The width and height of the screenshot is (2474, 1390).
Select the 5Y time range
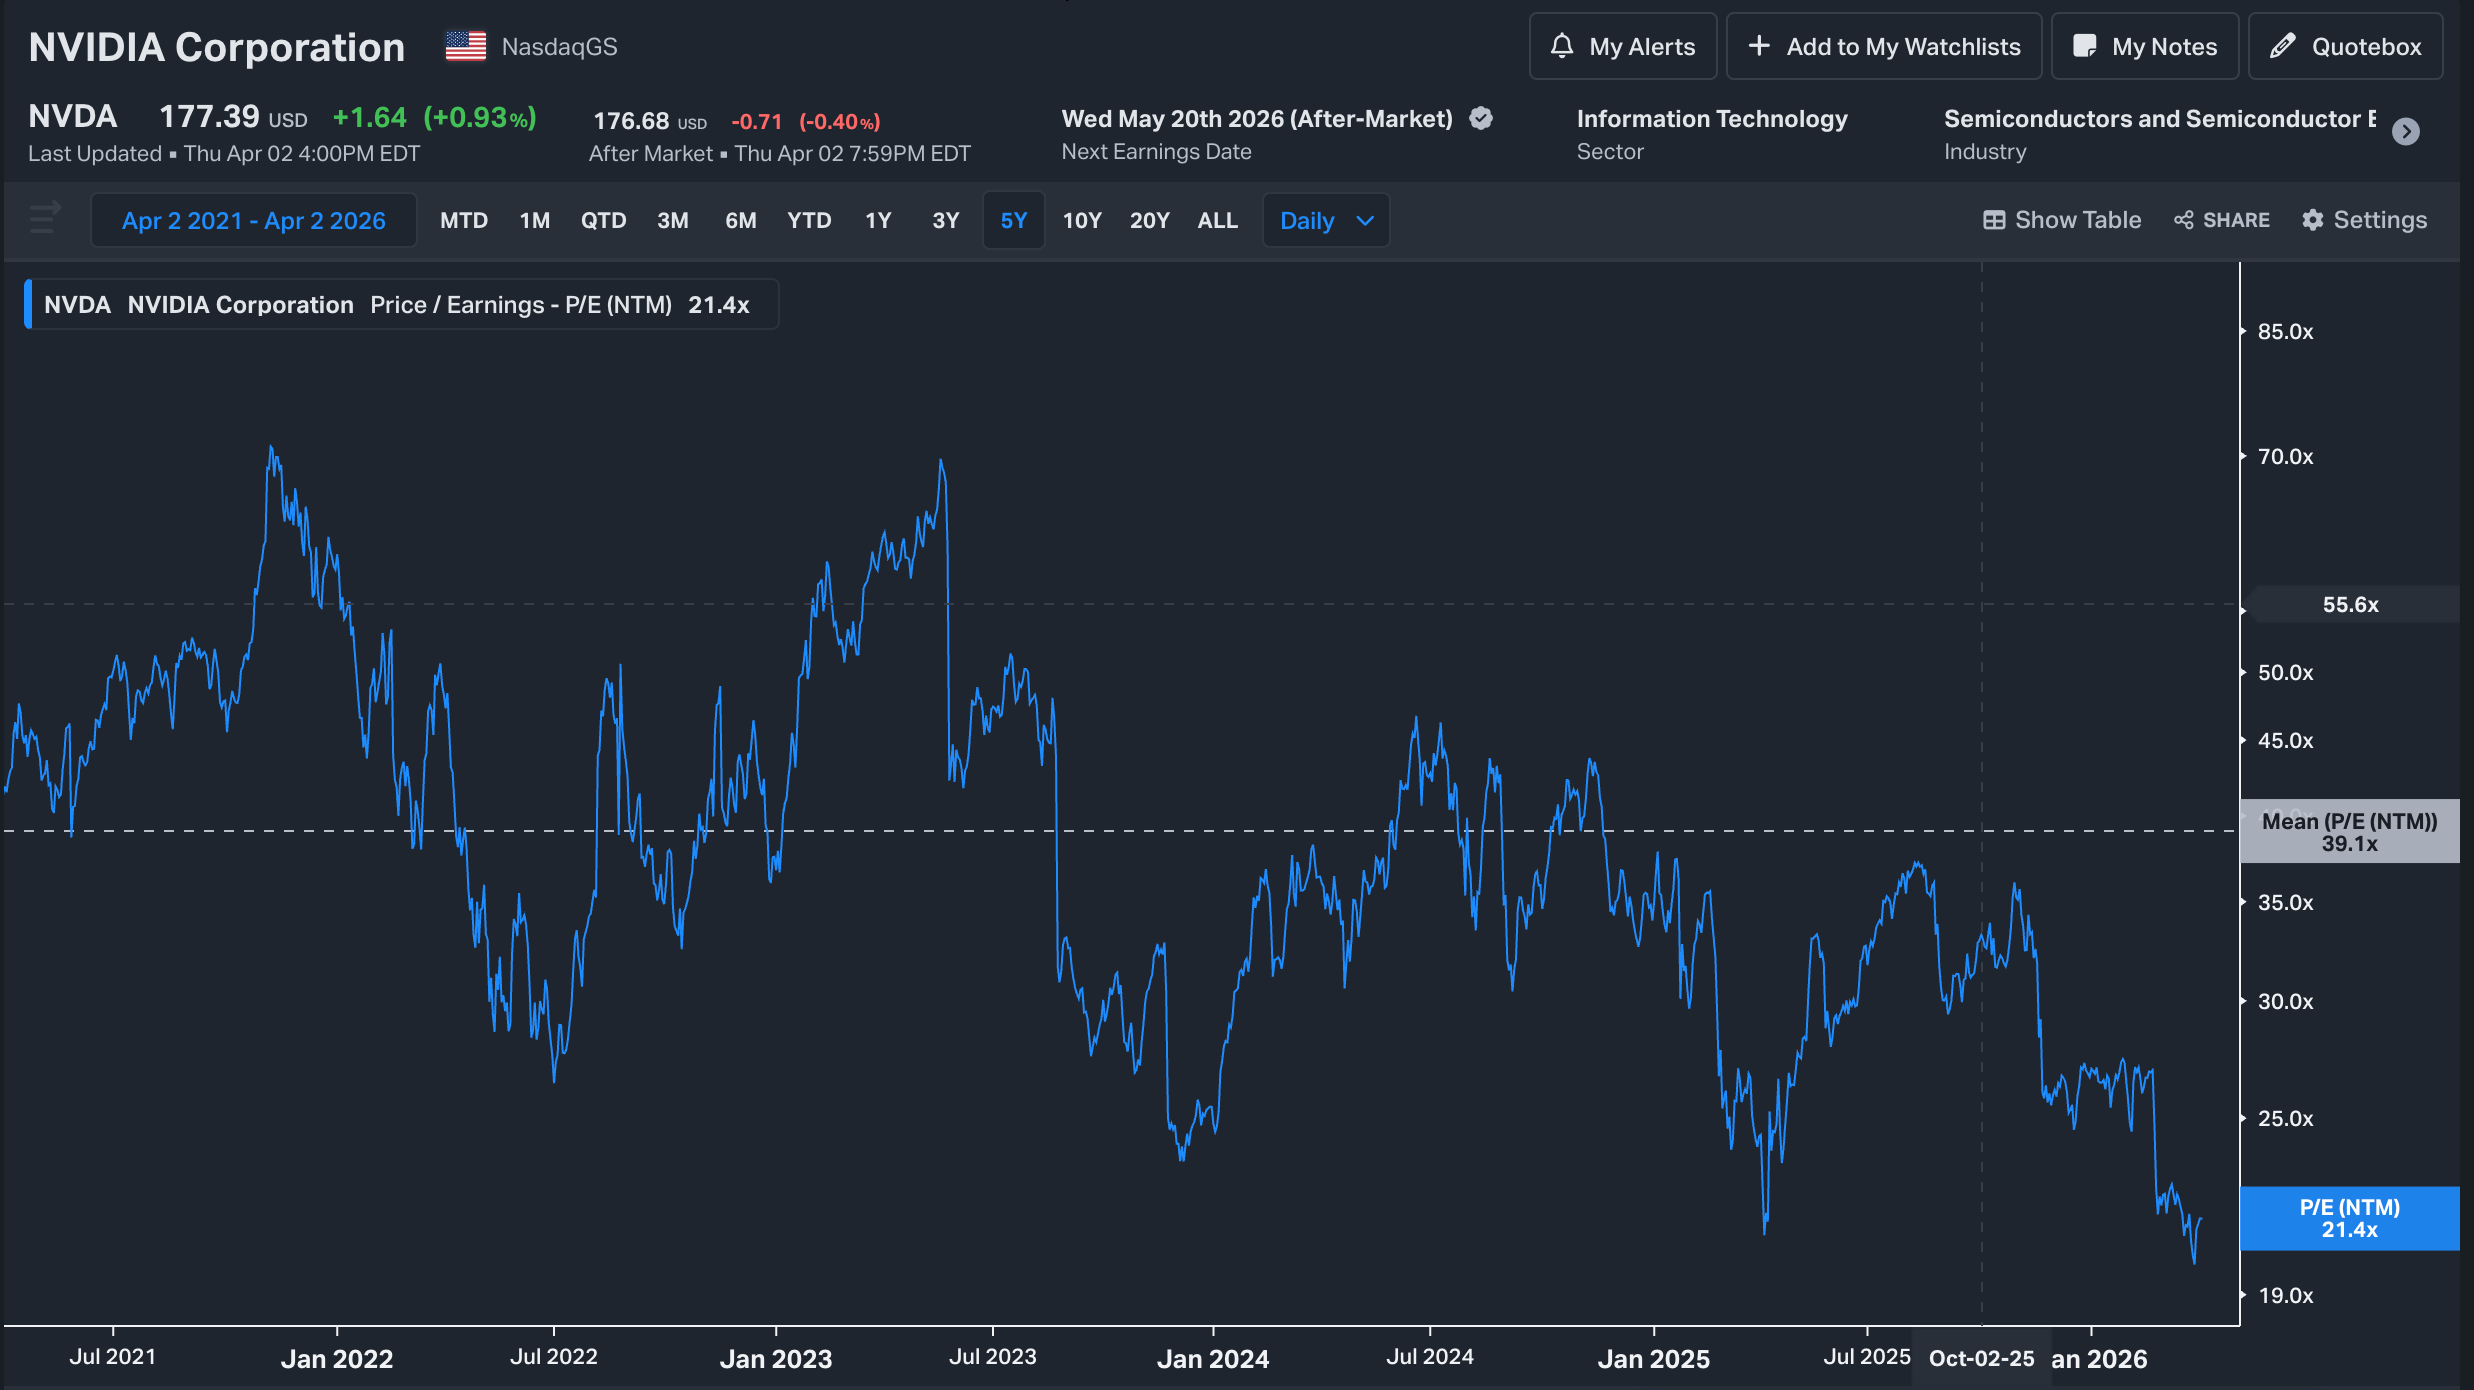click(x=1013, y=220)
